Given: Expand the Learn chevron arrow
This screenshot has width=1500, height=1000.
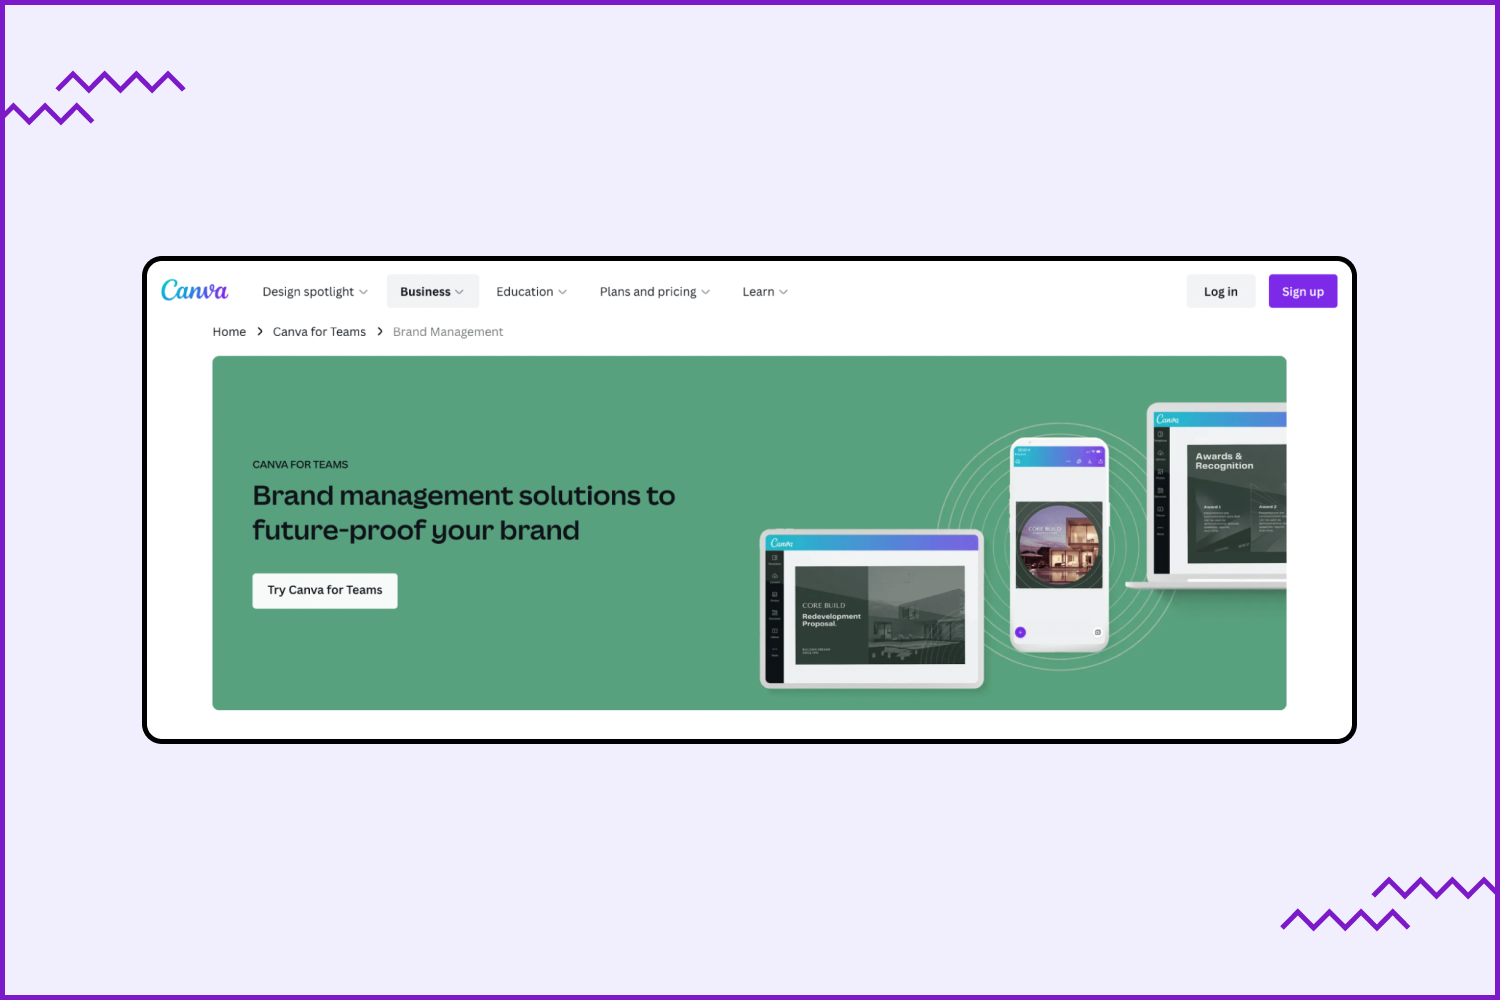Looking at the screenshot, I should point(783,292).
